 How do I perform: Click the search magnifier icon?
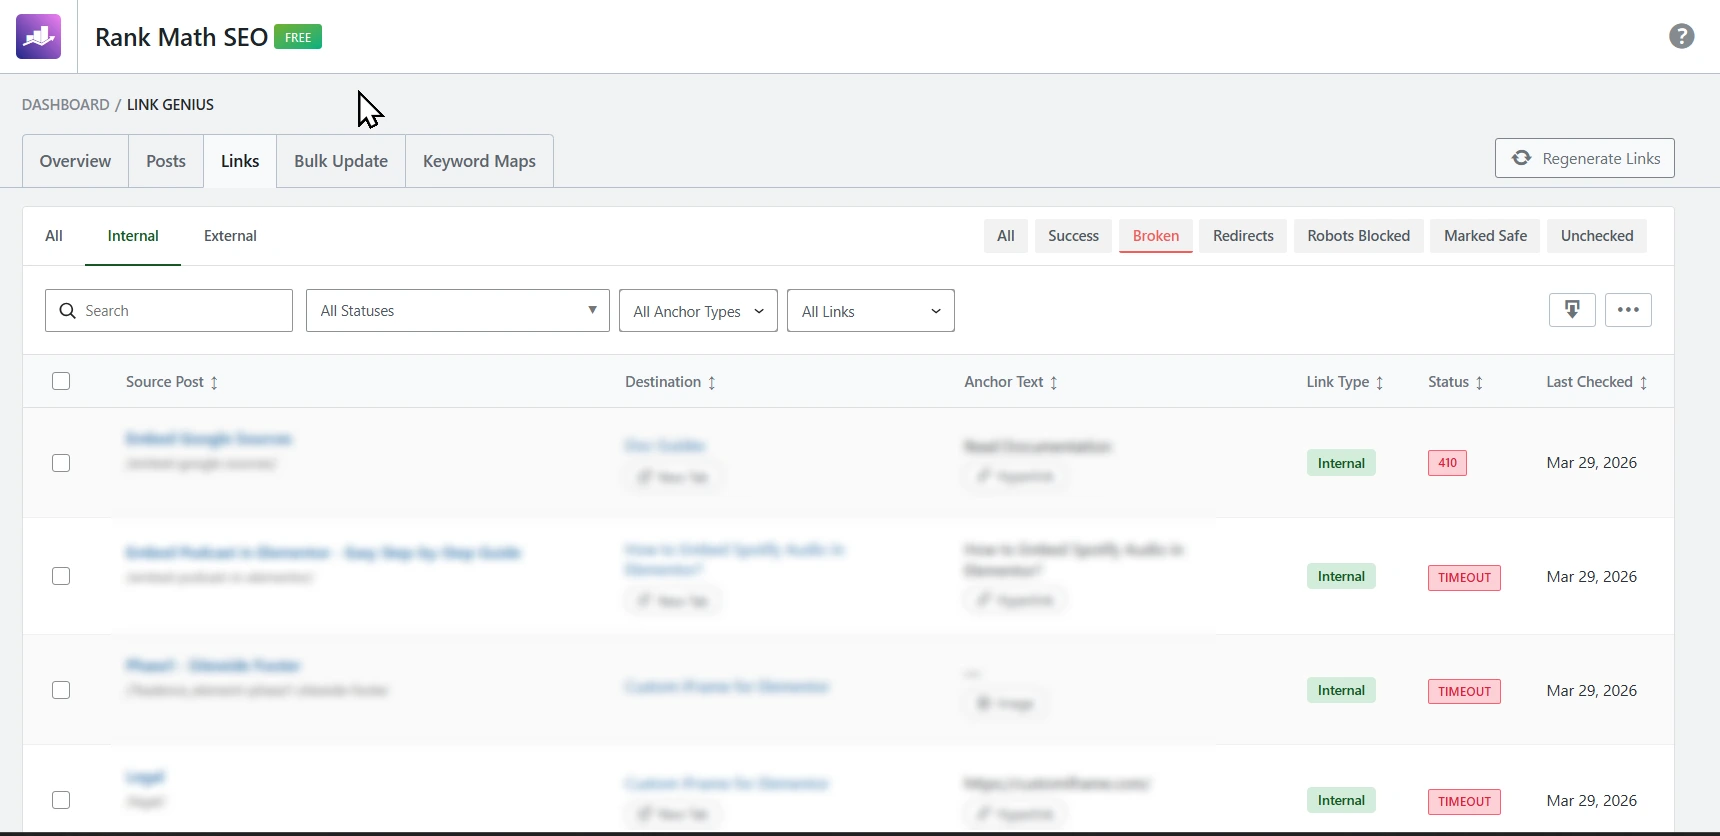(68, 311)
